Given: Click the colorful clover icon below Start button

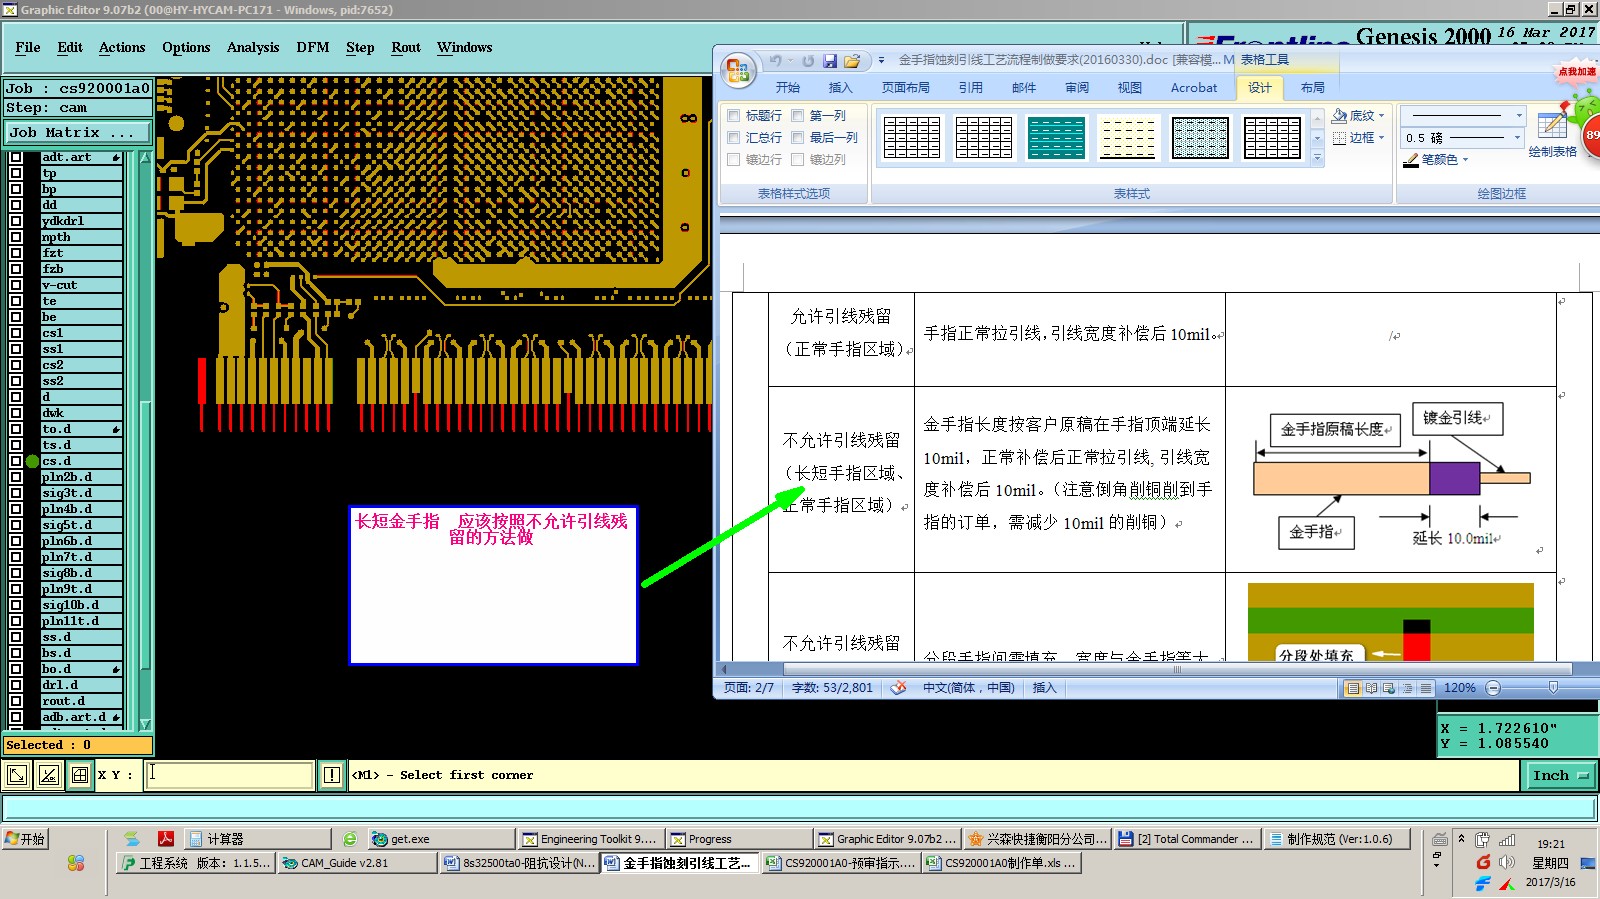Looking at the screenshot, I should (76, 863).
